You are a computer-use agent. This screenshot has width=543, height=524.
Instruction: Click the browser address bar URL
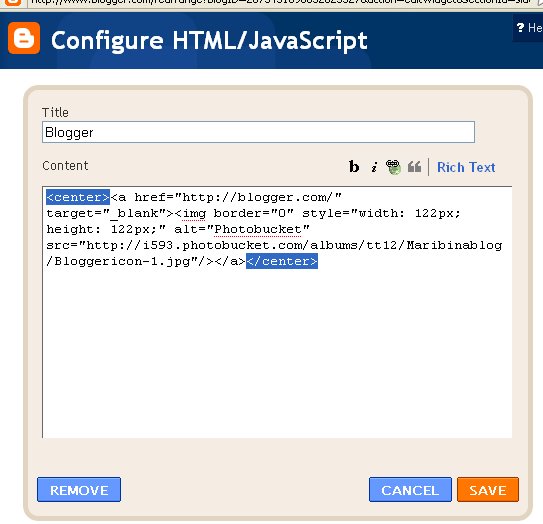281,3
